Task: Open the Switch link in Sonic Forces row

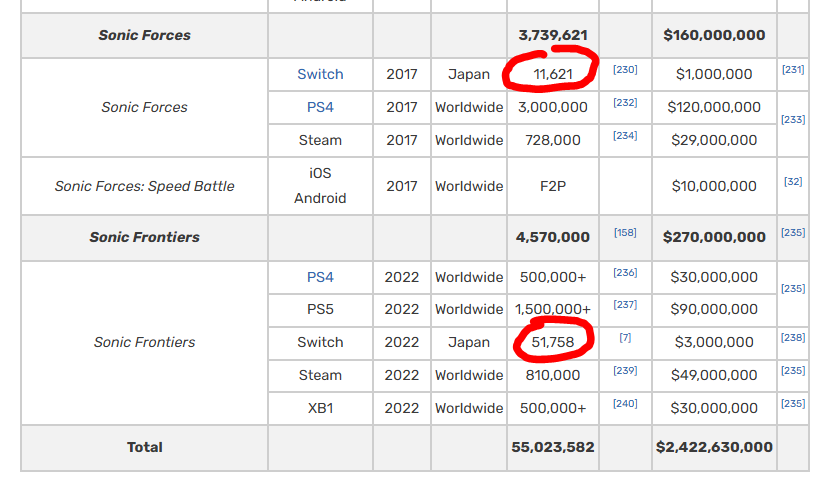Action: point(320,74)
